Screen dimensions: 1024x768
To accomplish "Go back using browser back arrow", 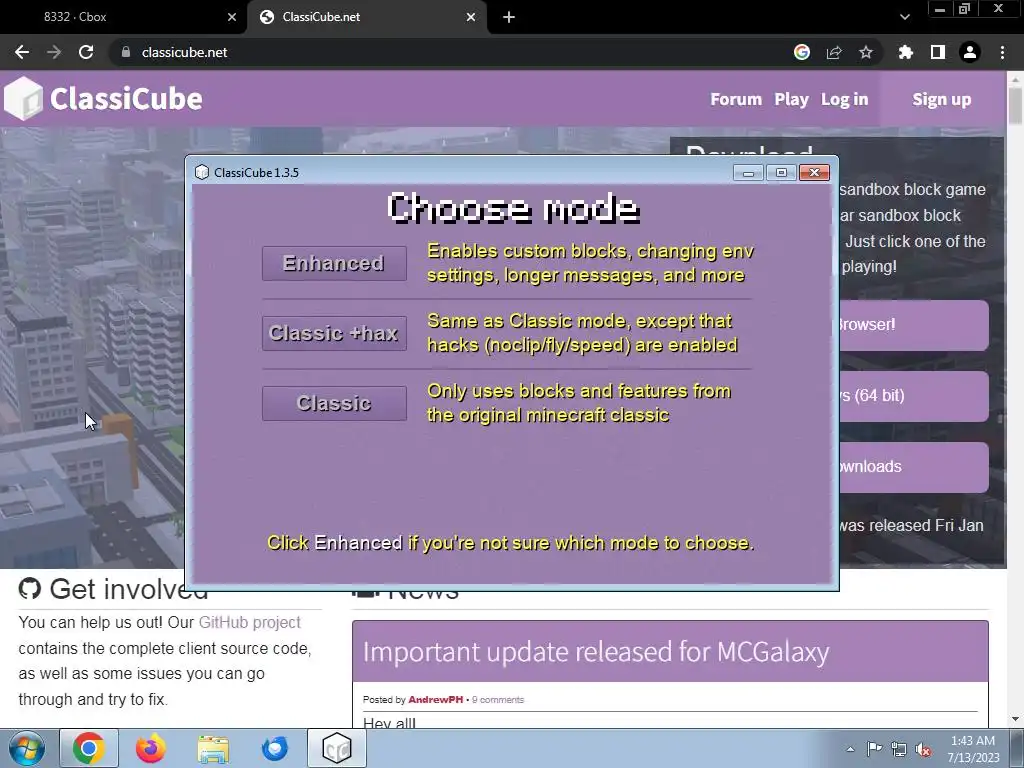I will click(22, 52).
